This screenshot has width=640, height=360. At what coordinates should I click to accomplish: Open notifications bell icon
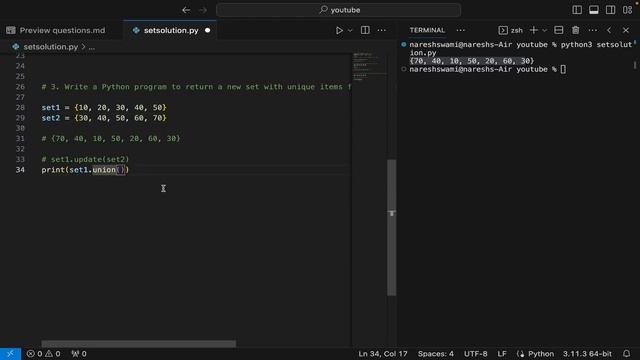click(627, 354)
